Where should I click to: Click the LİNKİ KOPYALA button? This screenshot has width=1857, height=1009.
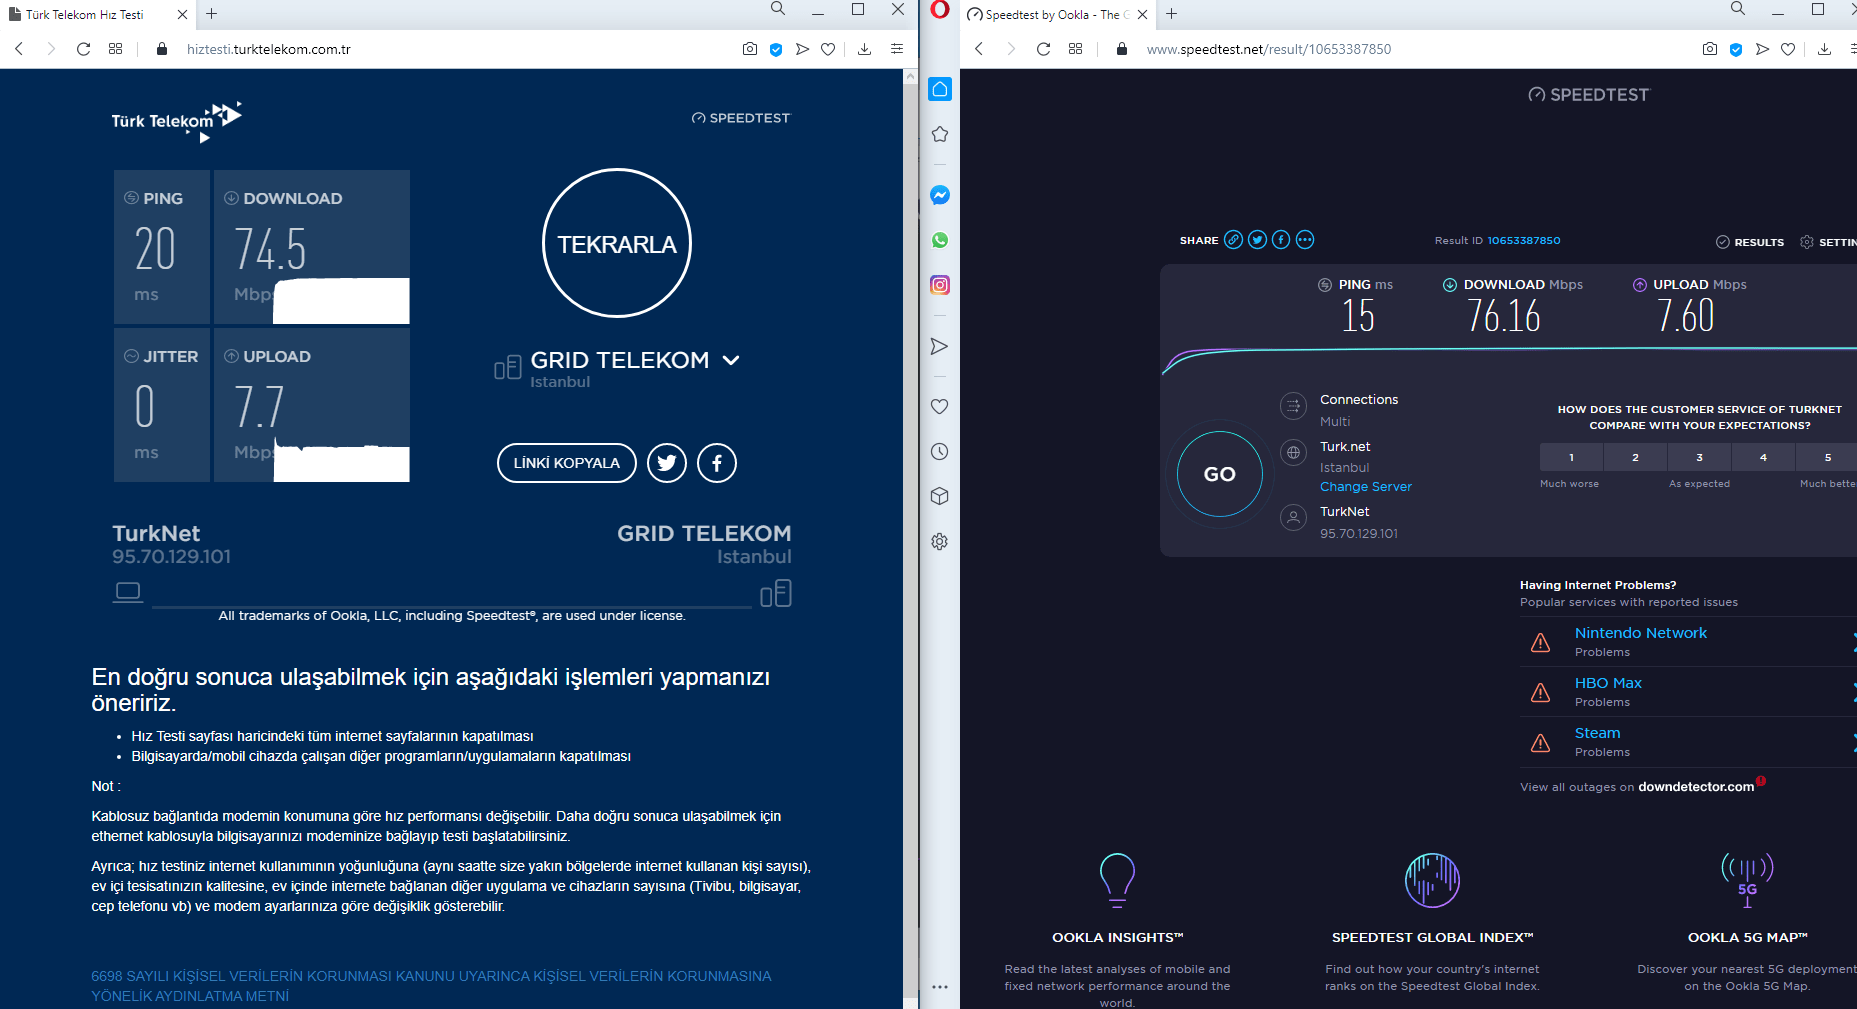(567, 463)
